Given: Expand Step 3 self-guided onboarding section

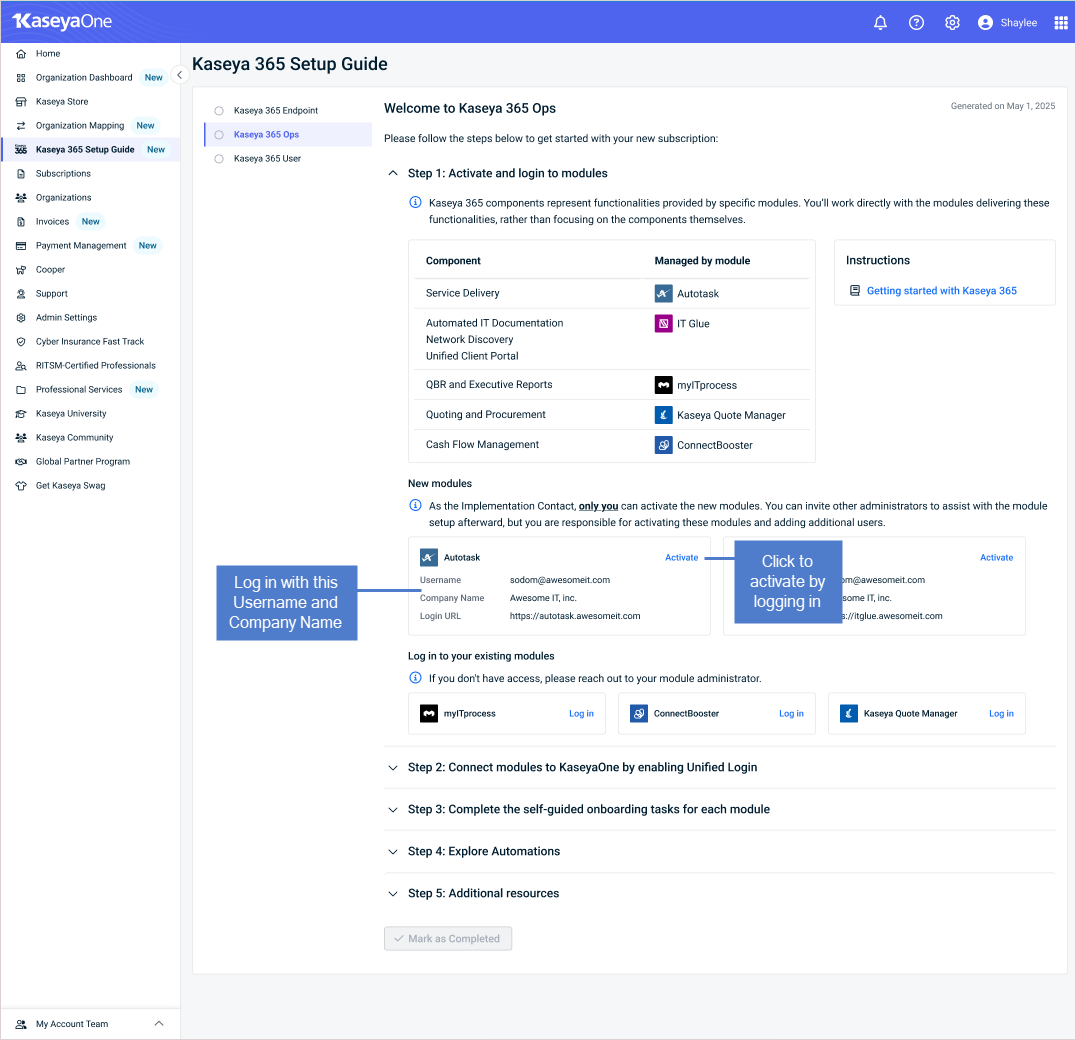Looking at the screenshot, I should coord(393,809).
